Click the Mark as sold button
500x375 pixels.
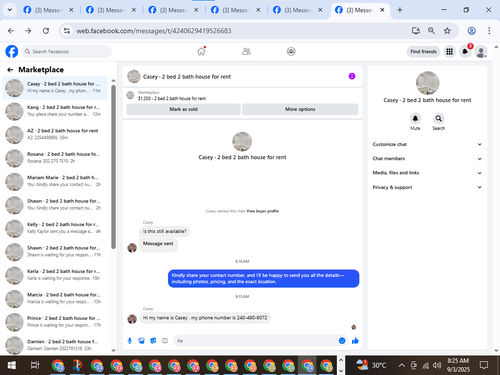(183, 109)
